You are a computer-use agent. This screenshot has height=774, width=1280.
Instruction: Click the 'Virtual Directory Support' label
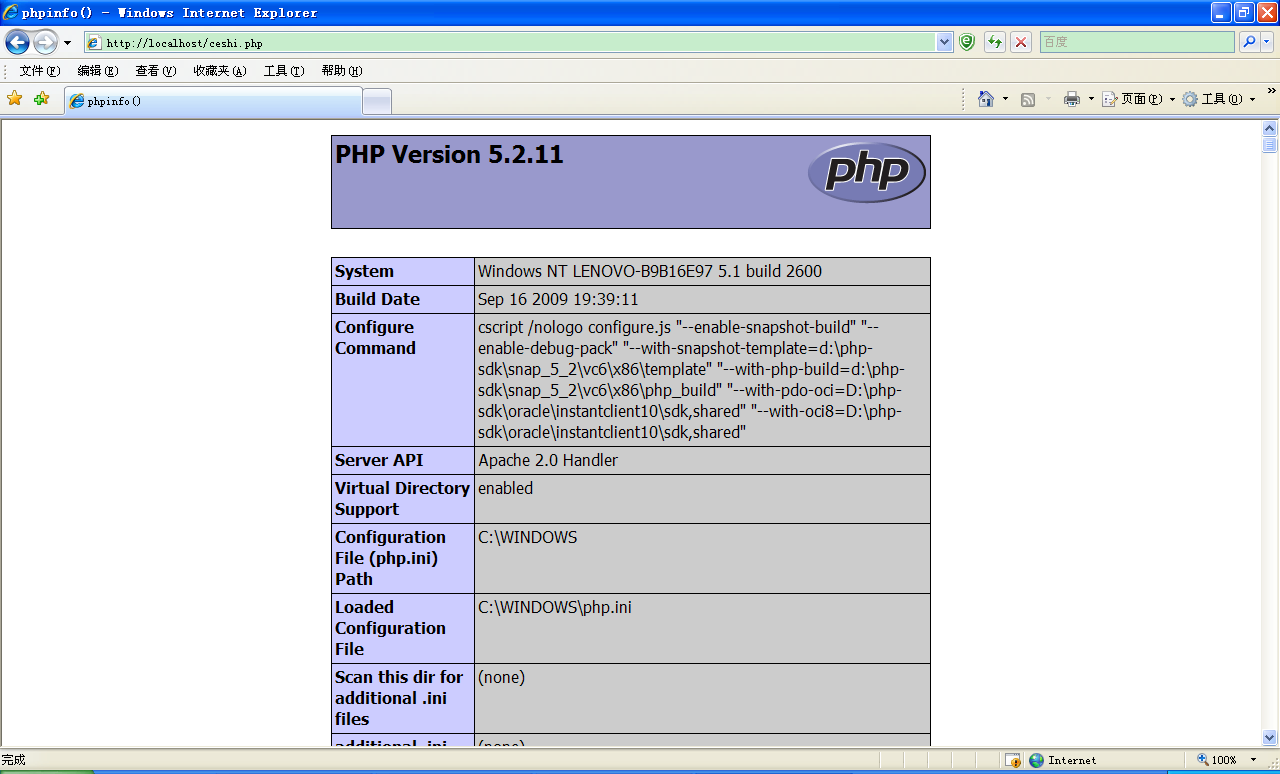point(402,498)
